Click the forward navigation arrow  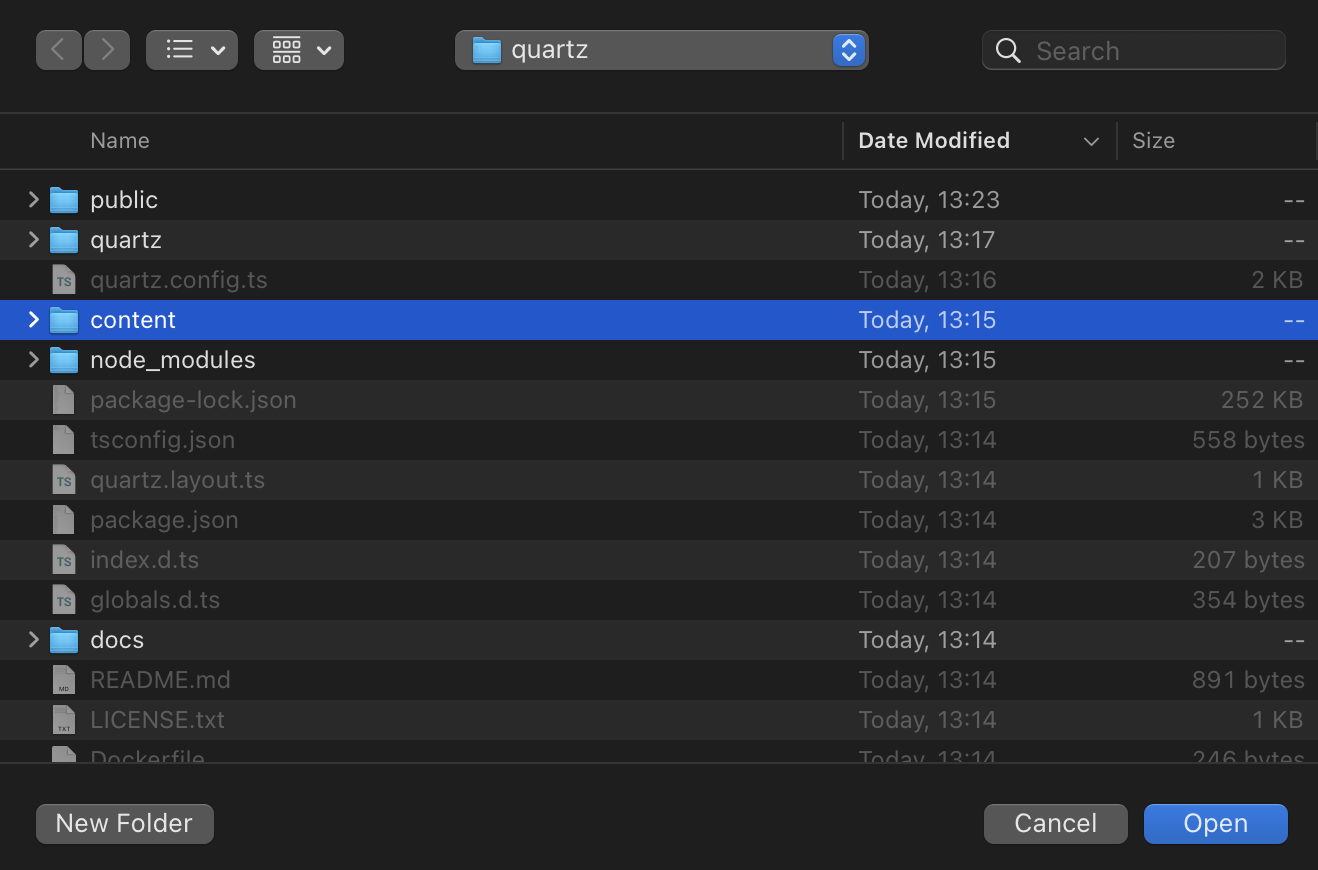[x=107, y=50]
